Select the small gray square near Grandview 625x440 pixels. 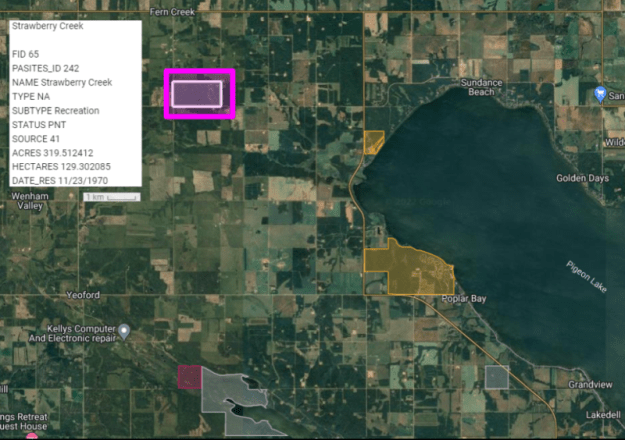(x=497, y=377)
